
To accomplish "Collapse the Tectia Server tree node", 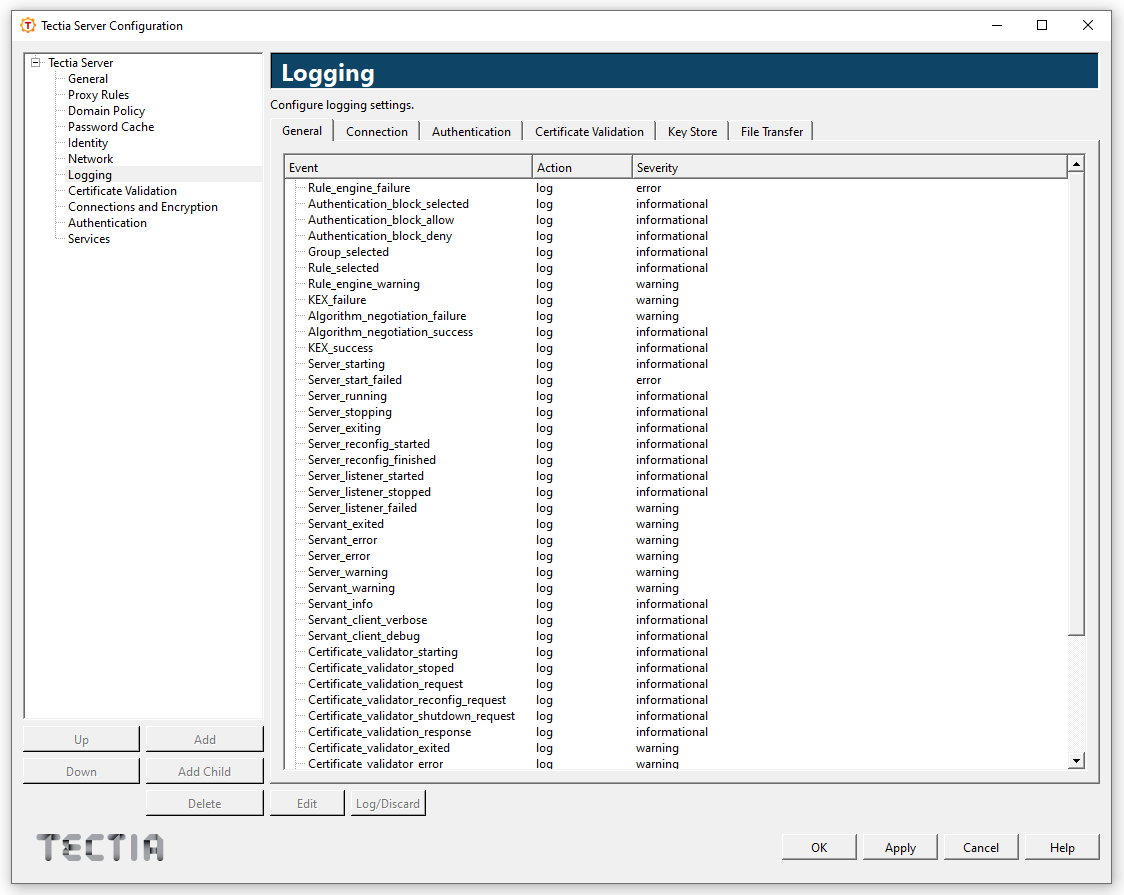I will click(x=35, y=62).
